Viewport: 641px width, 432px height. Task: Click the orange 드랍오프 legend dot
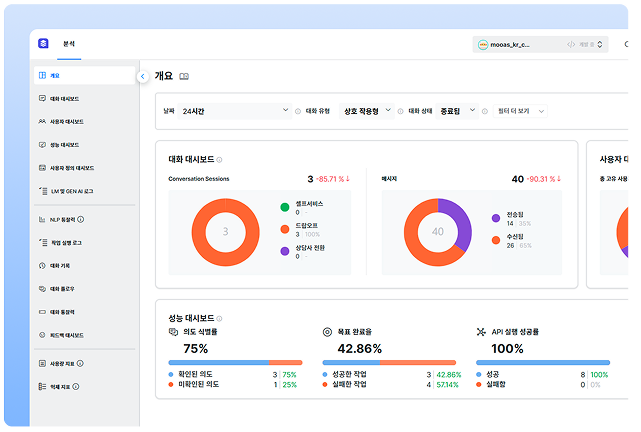point(285,227)
